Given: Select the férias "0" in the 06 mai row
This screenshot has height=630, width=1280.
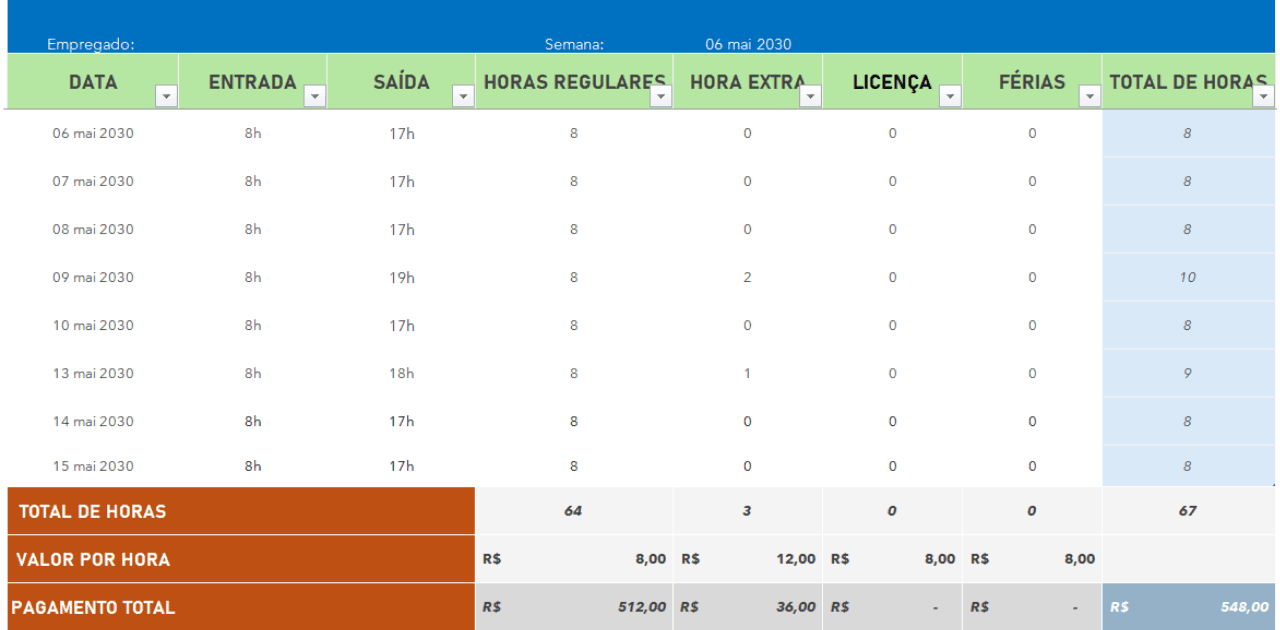Looking at the screenshot, I should coord(1032,133).
